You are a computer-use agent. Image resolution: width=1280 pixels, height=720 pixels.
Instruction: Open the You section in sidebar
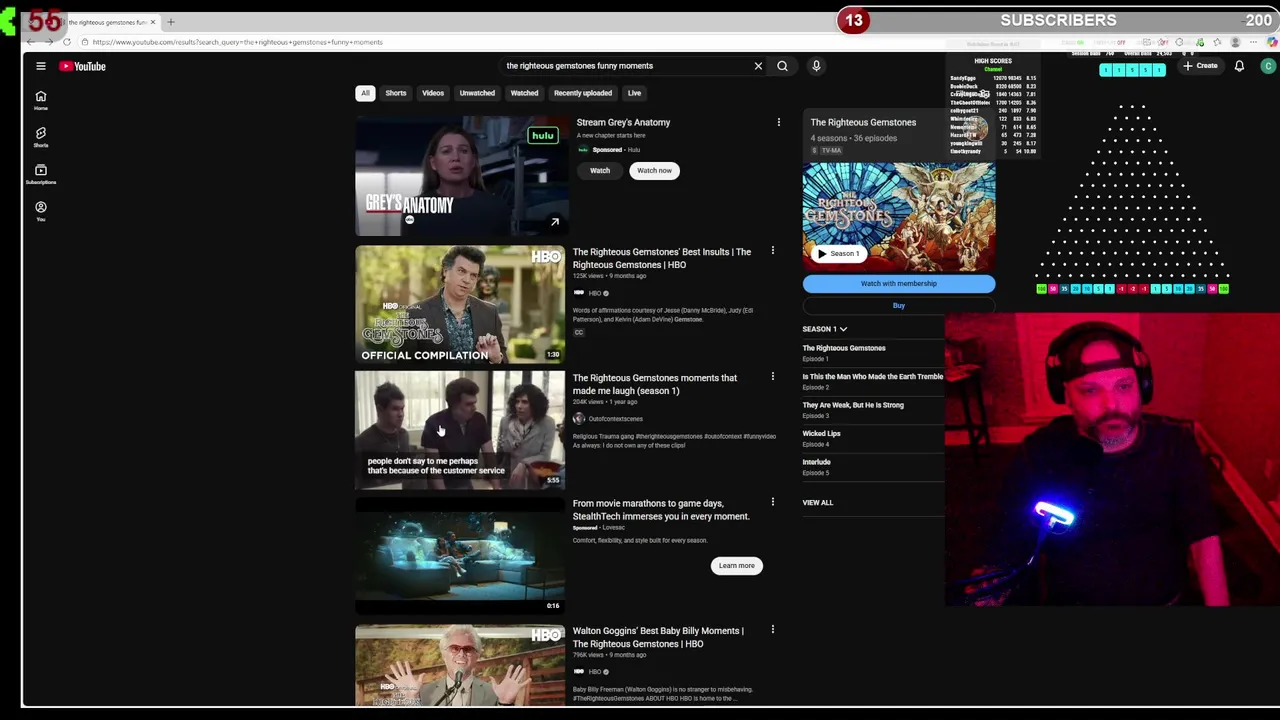tap(41, 211)
